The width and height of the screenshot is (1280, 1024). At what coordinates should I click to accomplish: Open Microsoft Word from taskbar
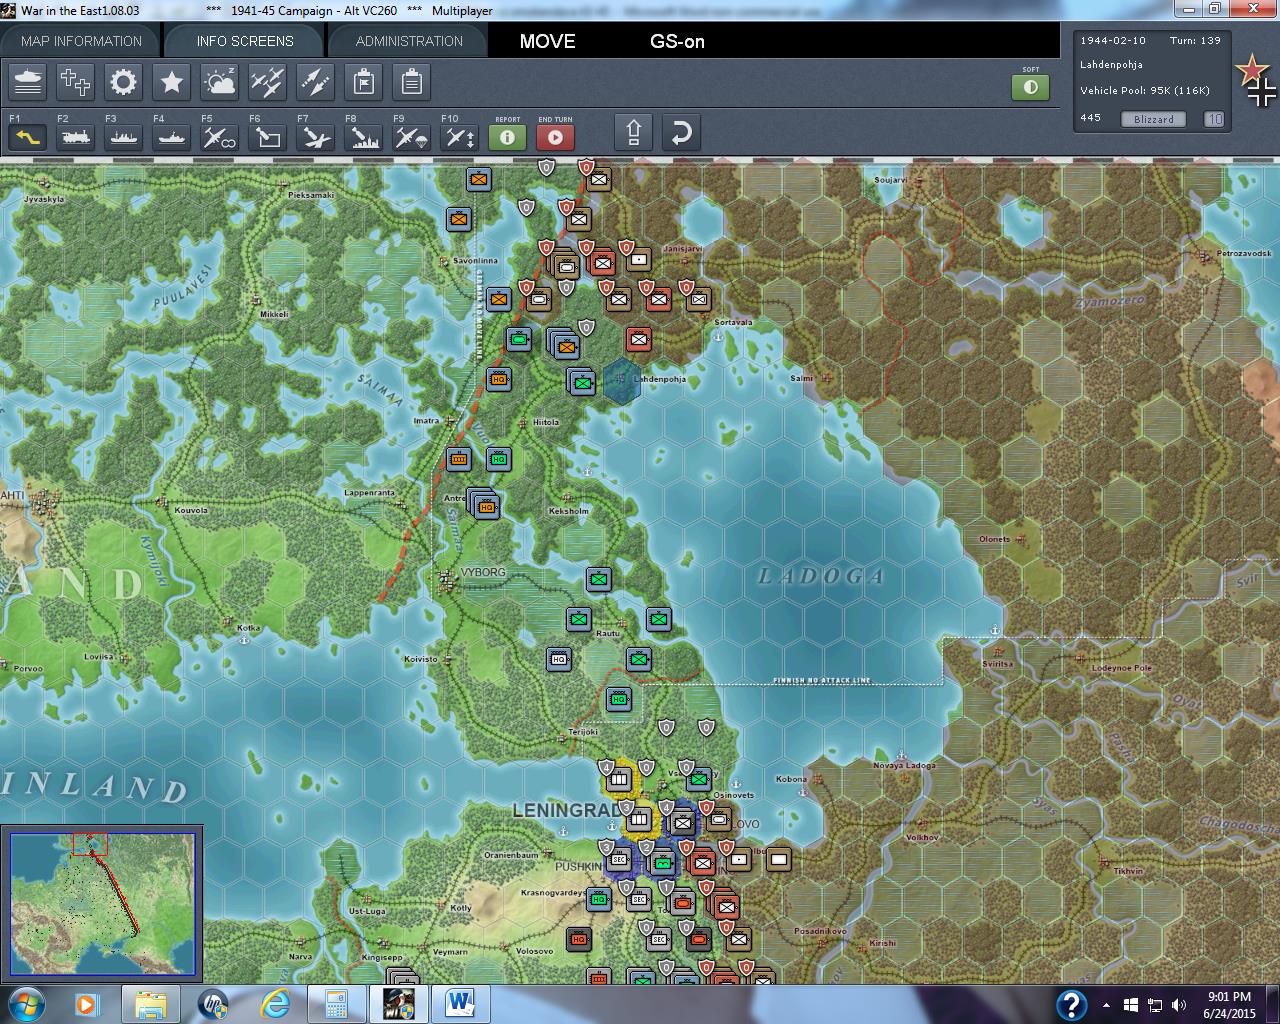(x=461, y=1003)
